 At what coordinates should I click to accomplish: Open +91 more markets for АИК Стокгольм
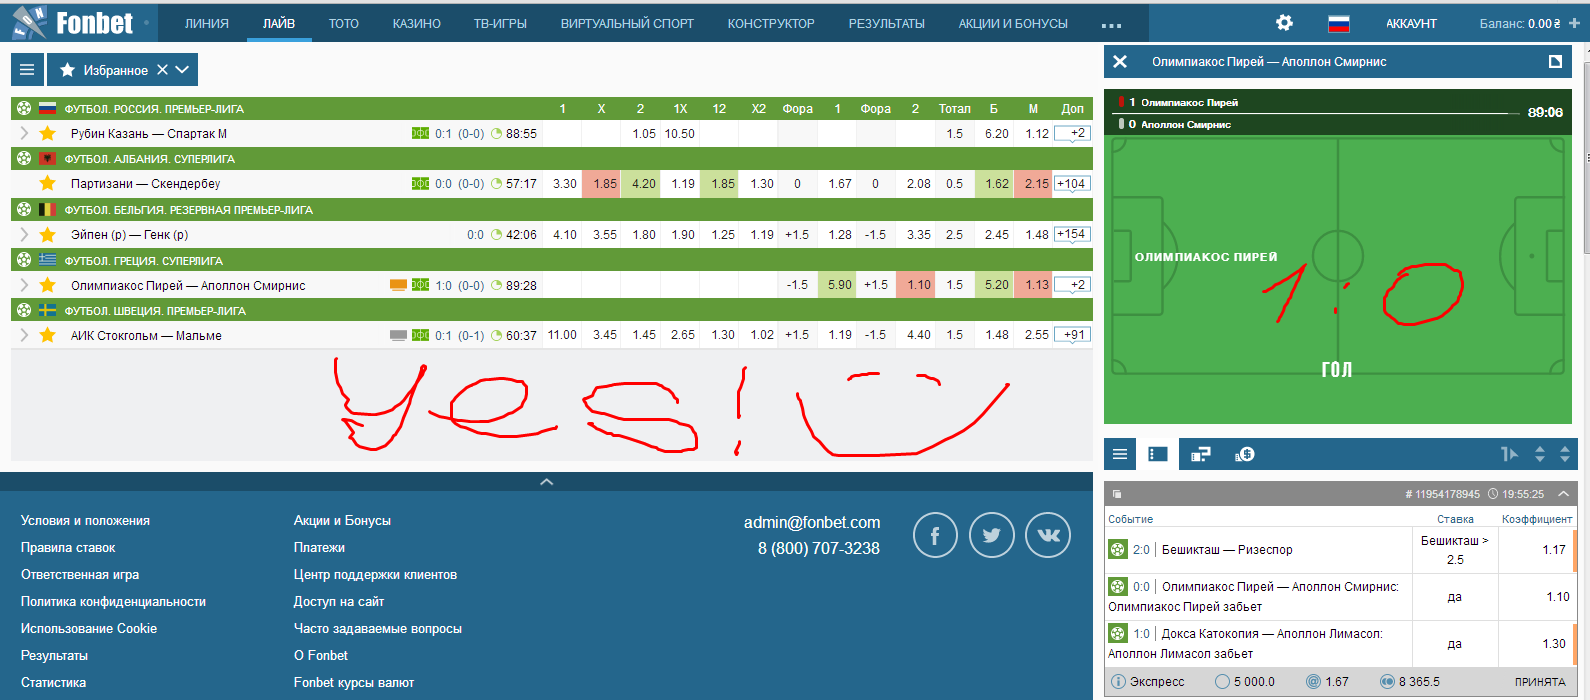click(1072, 335)
